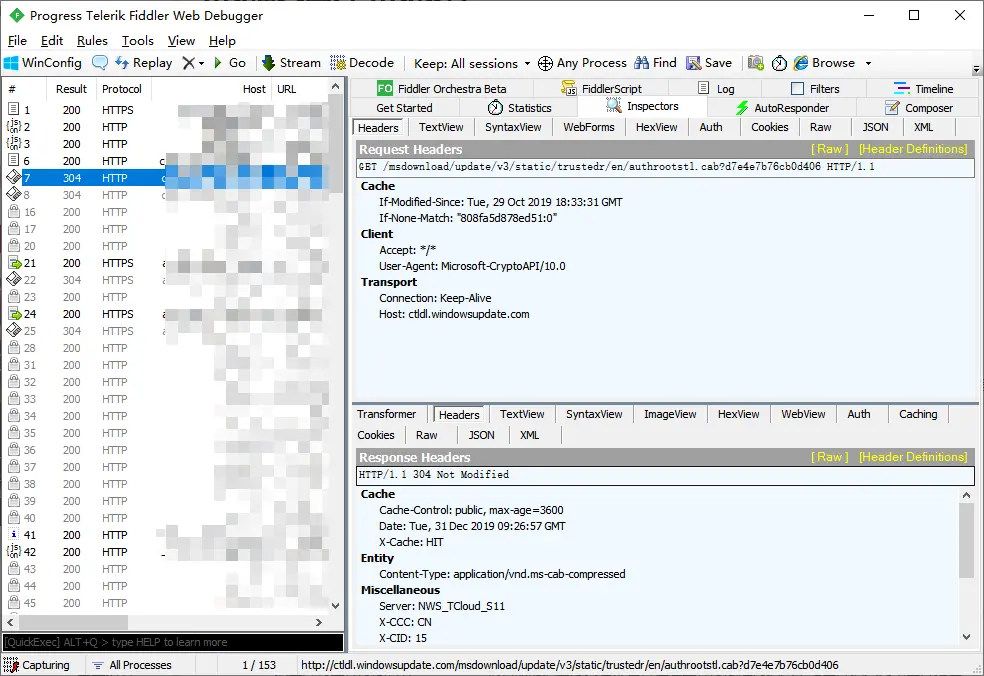
Task: Select response Transformer tab
Action: (x=387, y=414)
